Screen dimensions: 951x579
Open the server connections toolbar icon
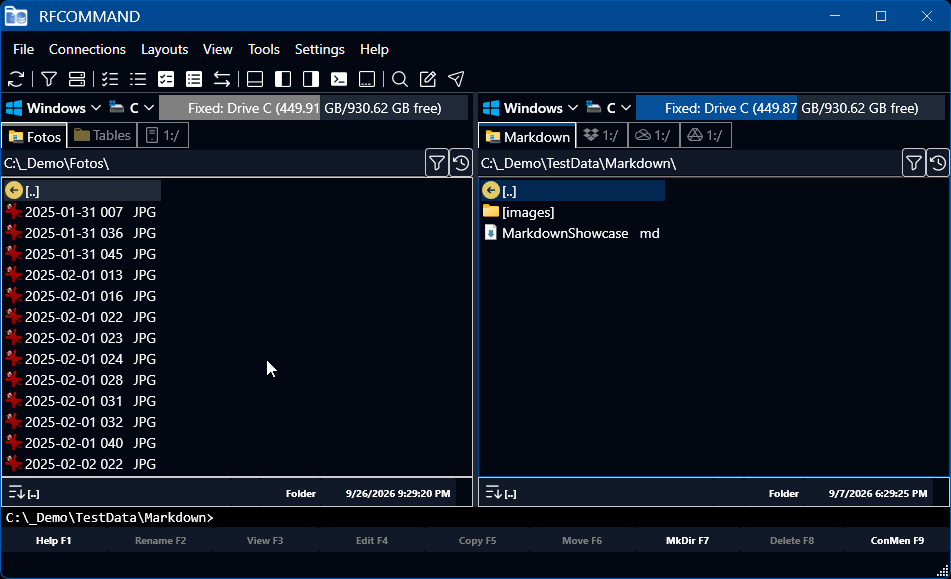(77, 79)
